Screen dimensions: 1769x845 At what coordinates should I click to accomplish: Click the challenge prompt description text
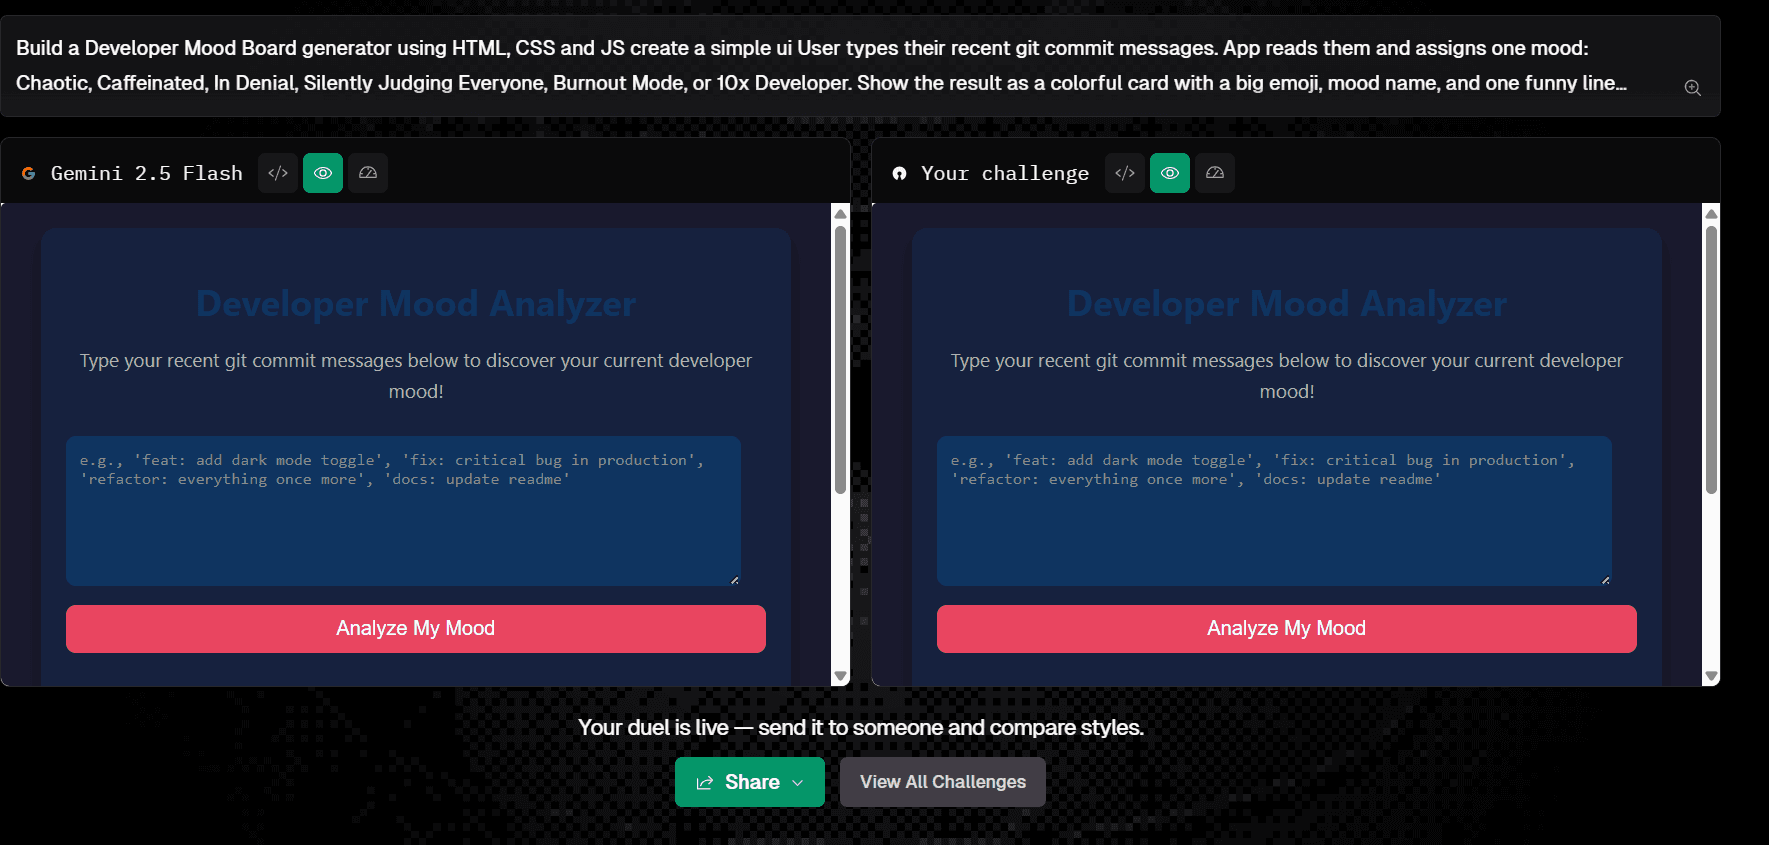point(822,65)
